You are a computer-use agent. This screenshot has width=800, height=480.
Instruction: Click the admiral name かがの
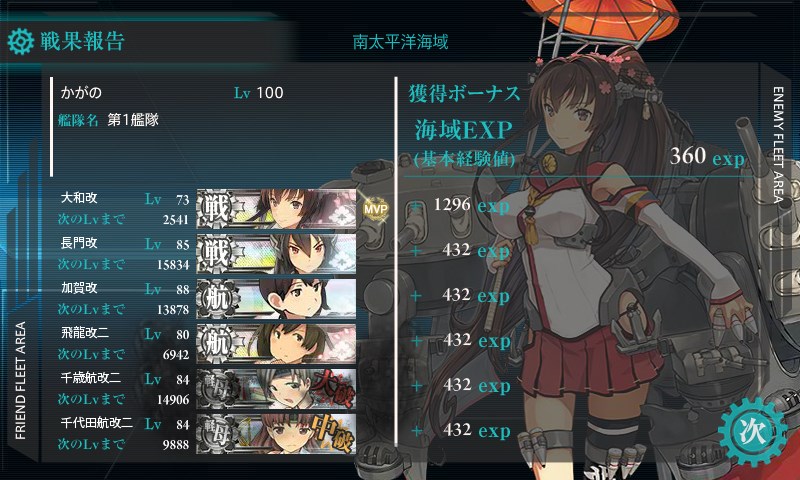[81, 93]
